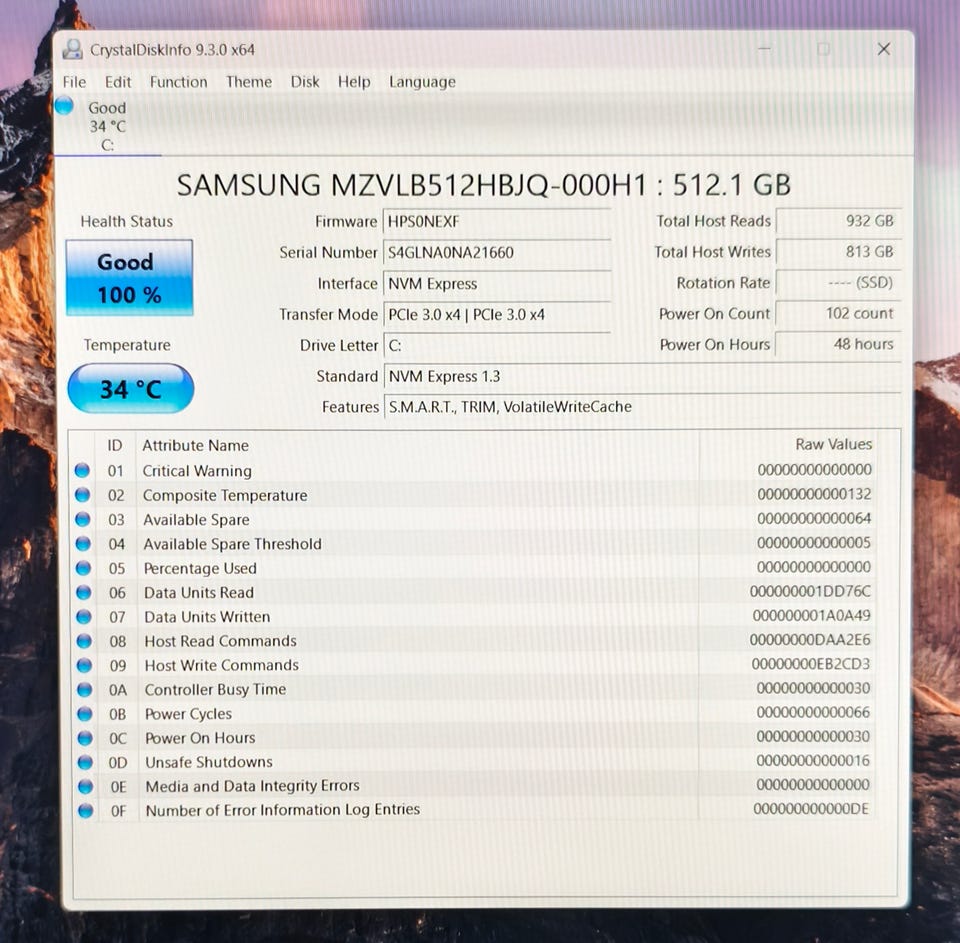Open the File menu
The height and width of the screenshot is (943, 960).
pos(74,82)
